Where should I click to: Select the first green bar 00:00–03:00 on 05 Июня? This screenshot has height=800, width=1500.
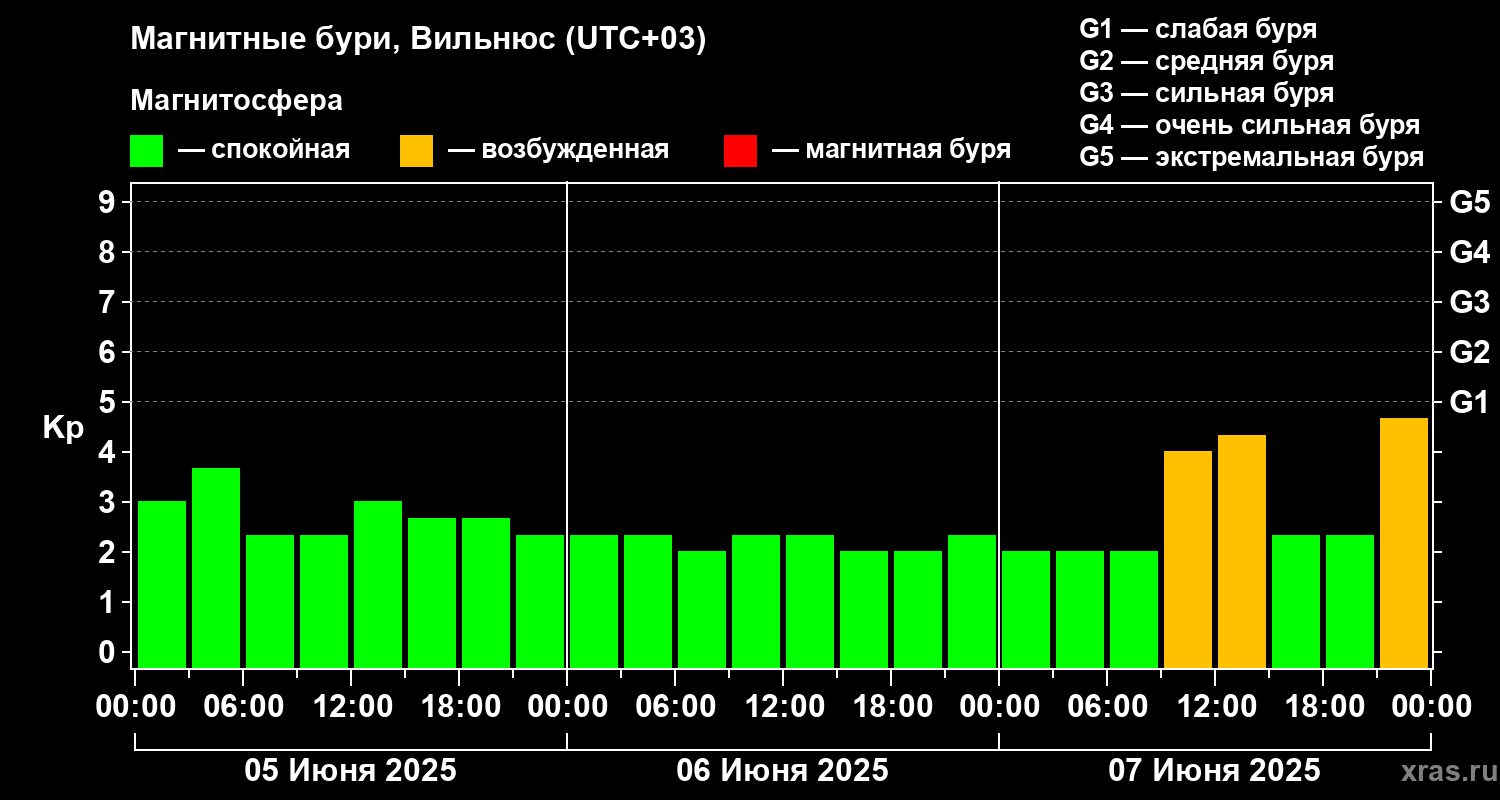coord(162,585)
